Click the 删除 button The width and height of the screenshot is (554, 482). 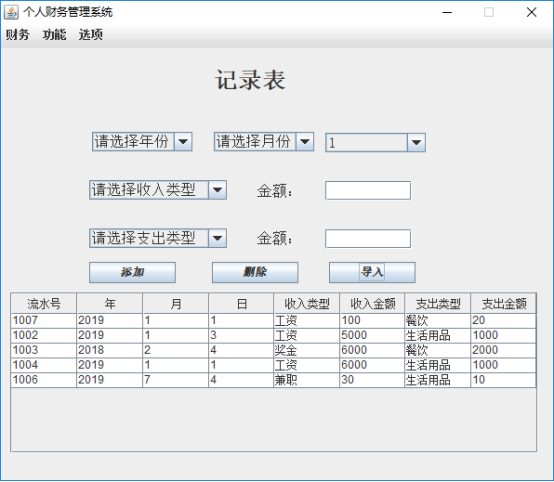pyautogui.click(x=255, y=272)
